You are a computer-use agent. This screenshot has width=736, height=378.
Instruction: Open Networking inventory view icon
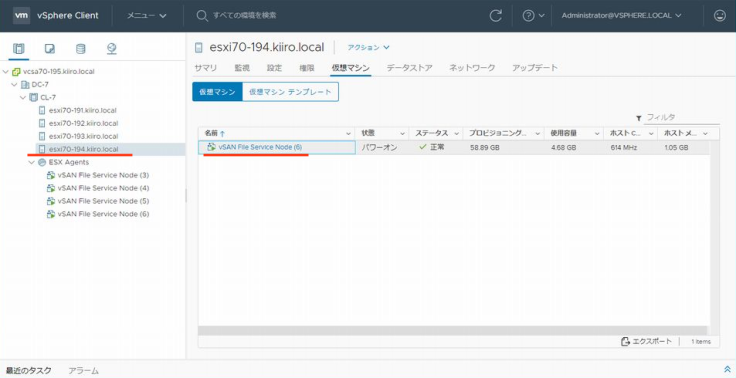(x=111, y=48)
